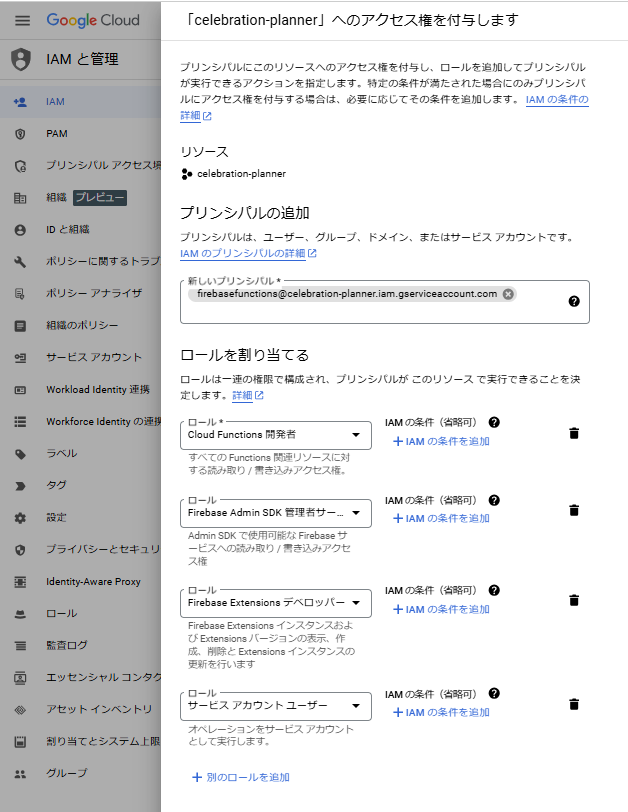Click the Identity-Aware Proxy icon

point(20,582)
